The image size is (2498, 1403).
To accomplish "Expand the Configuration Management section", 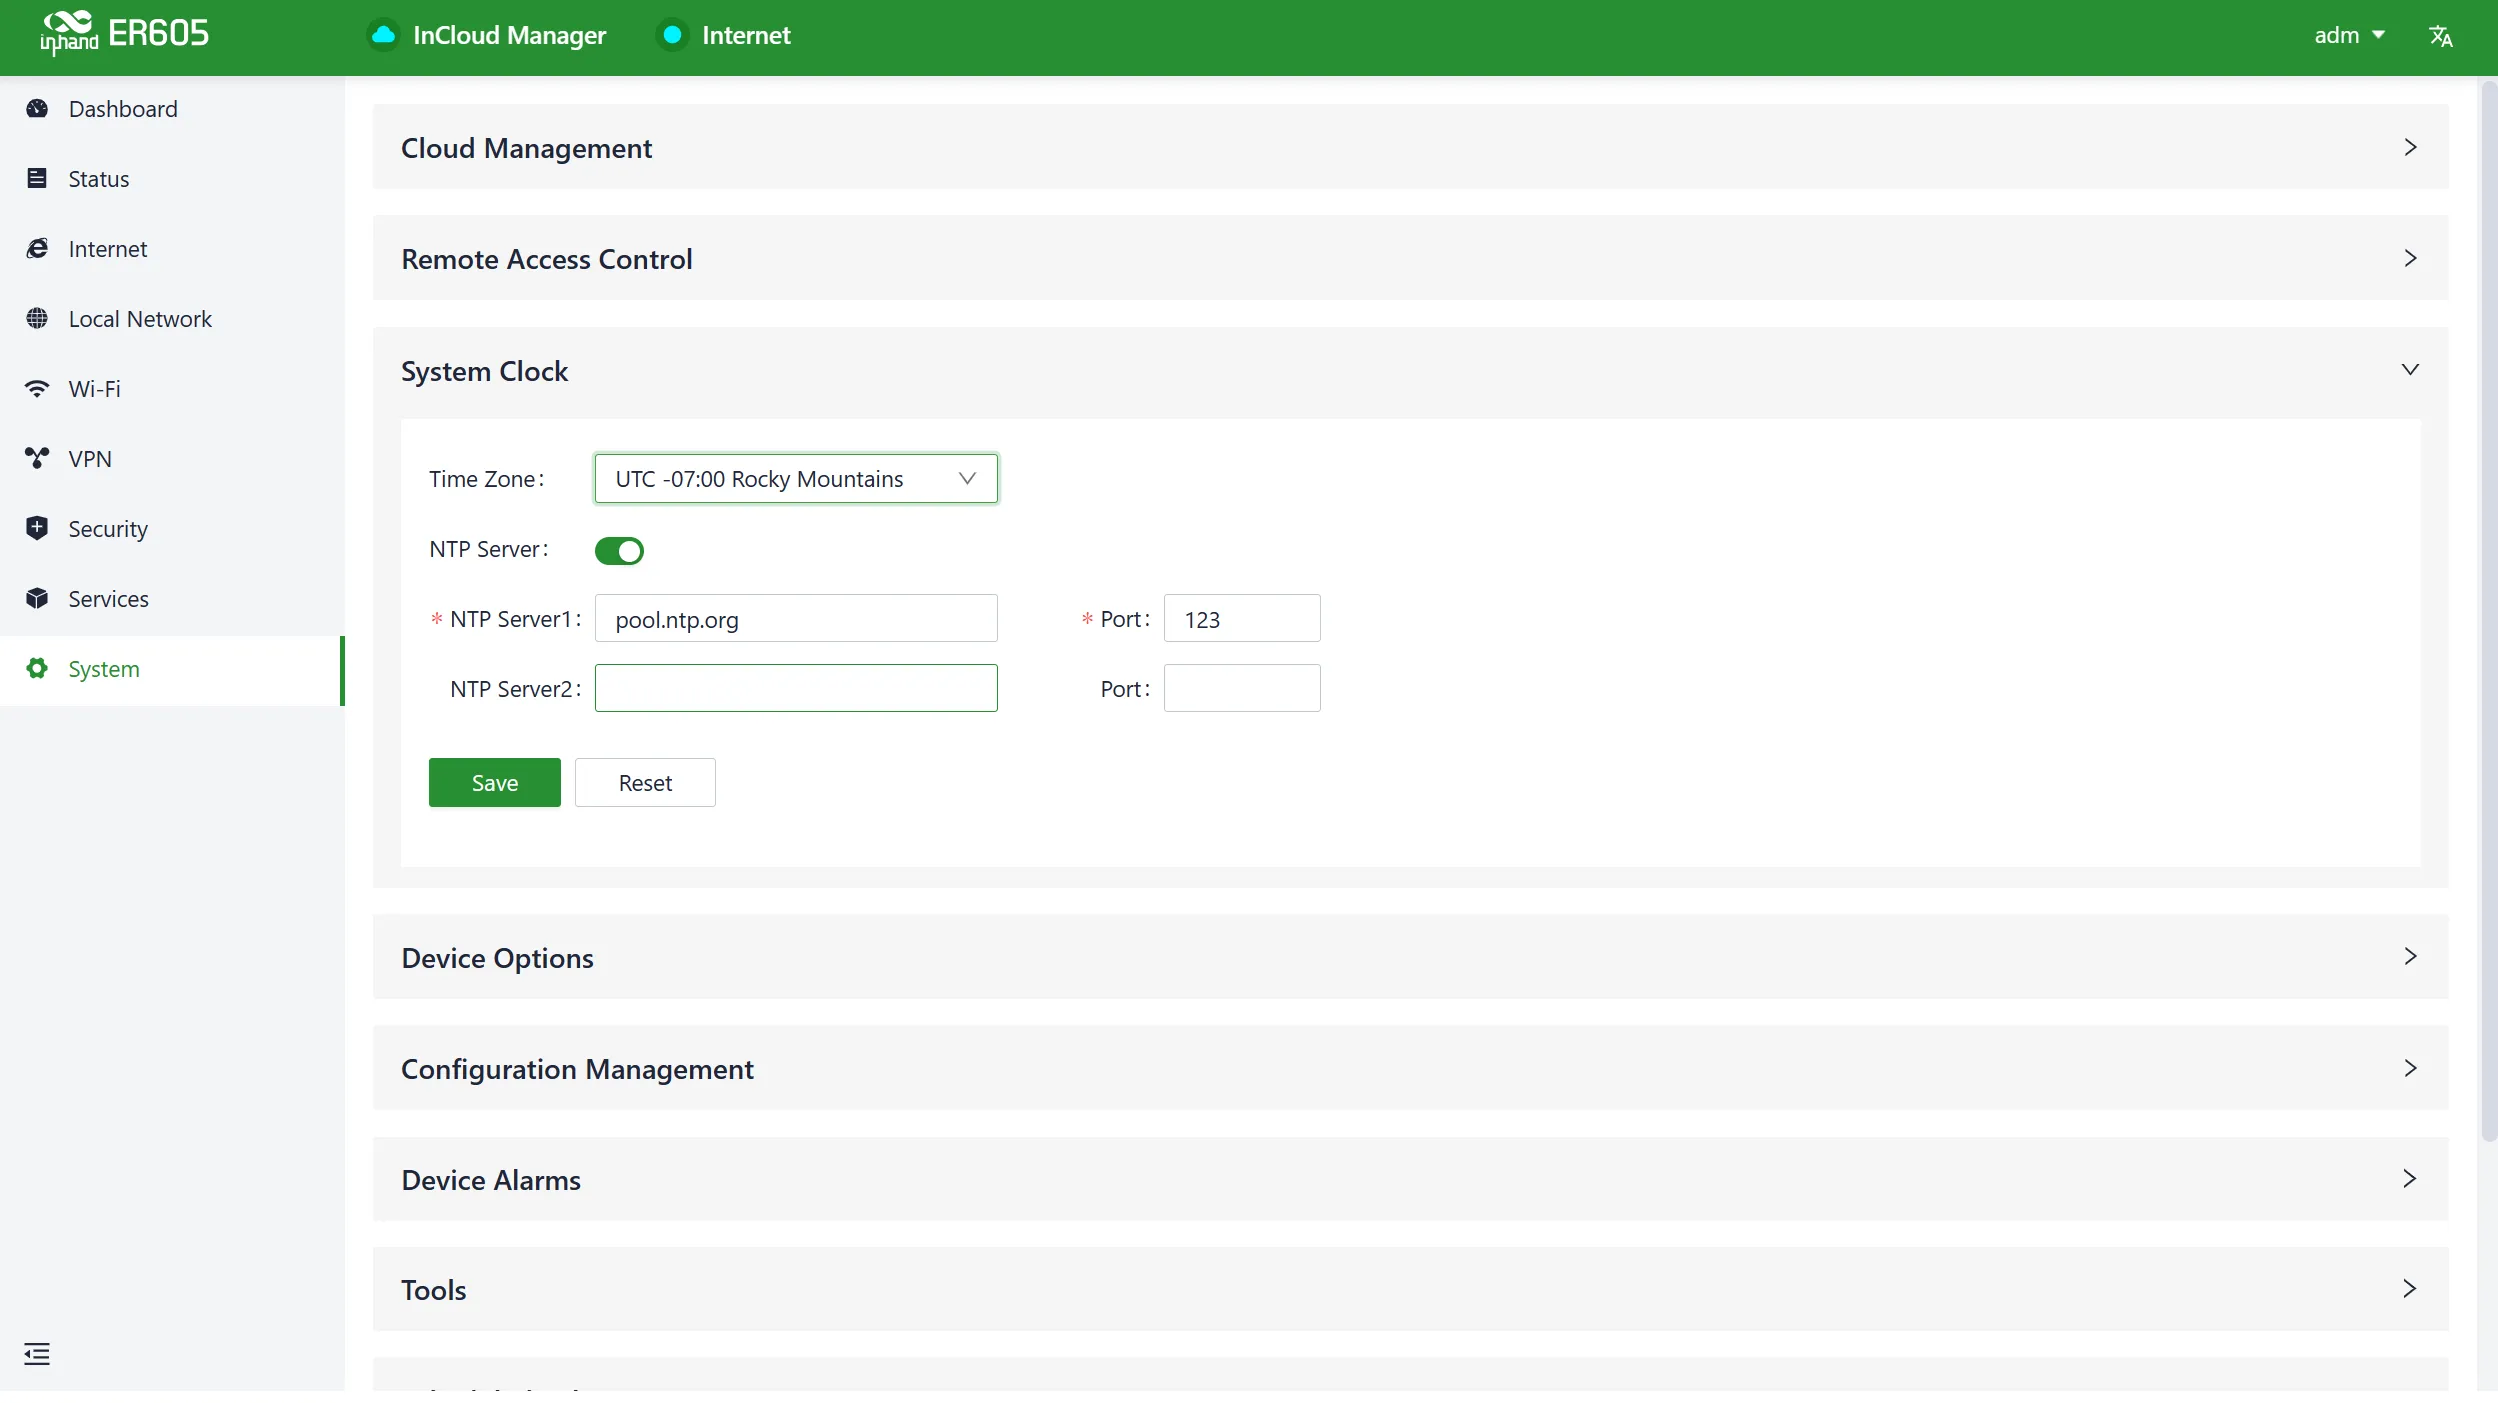I will pyautogui.click(x=1410, y=1068).
